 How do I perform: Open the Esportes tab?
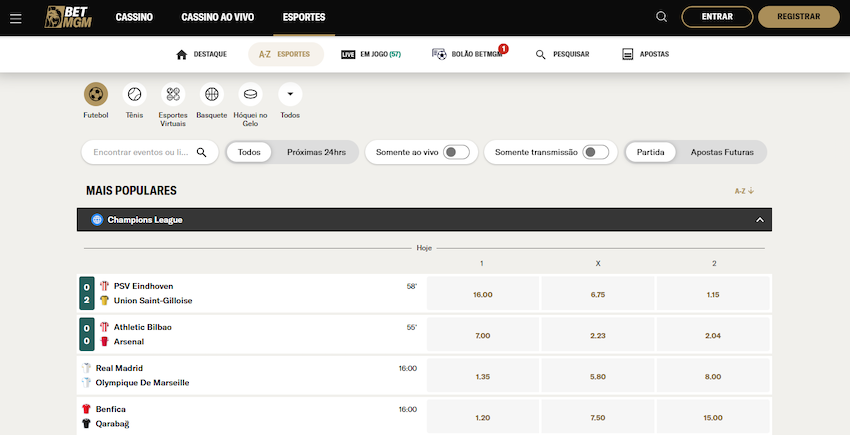tap(304, 17)
